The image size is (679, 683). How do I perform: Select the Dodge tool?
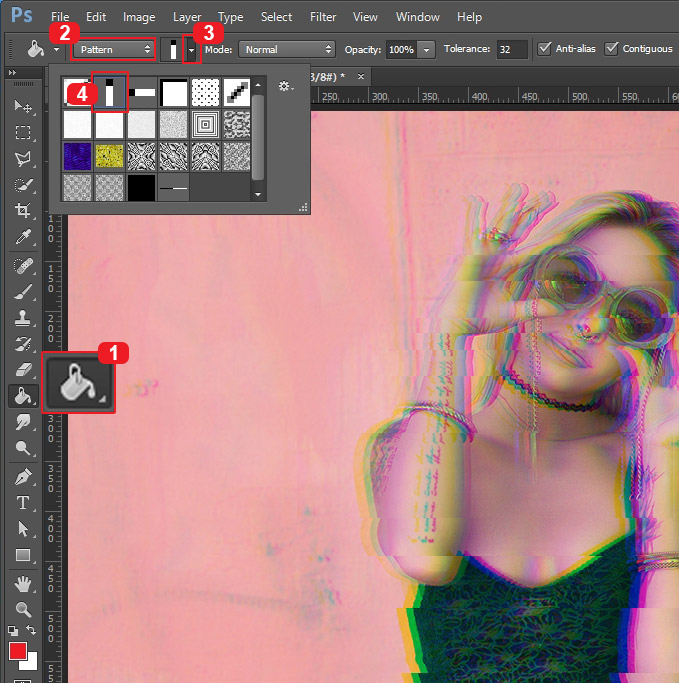point(23,447)
